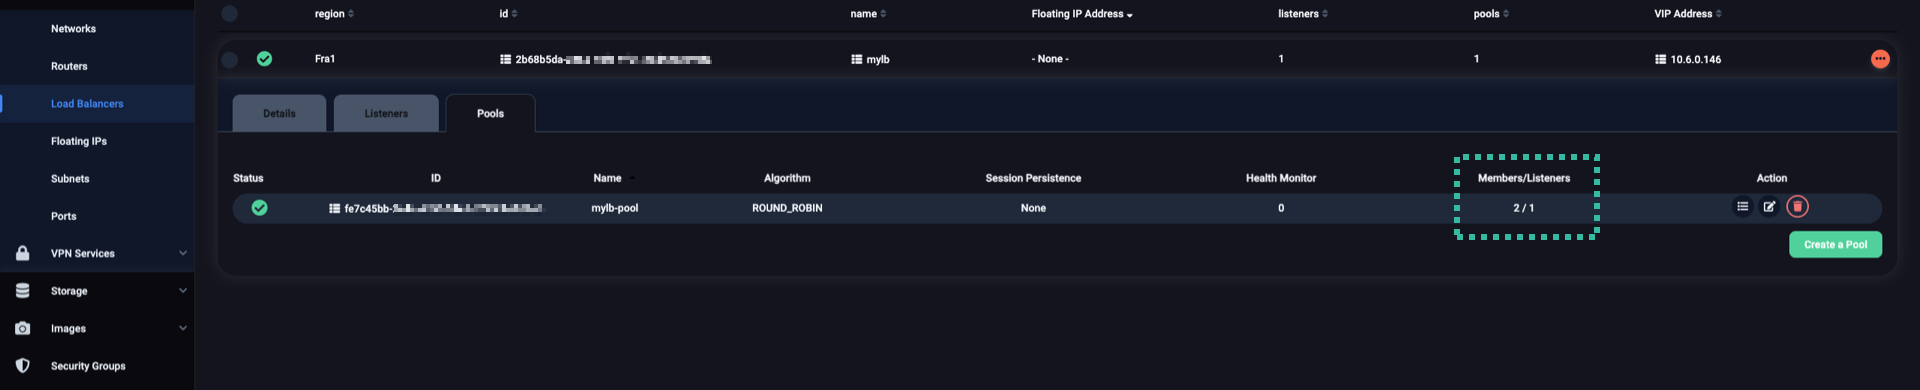Click the VPN Services lock icon

pyautogui.click(x=22, y=253)
